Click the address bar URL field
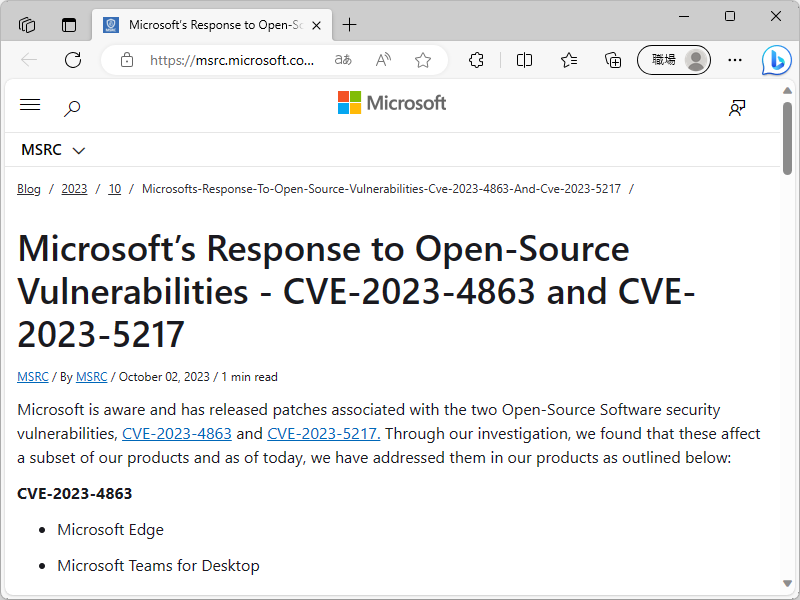The width and height of the screenshot is (800, 600). click(232, 60)
